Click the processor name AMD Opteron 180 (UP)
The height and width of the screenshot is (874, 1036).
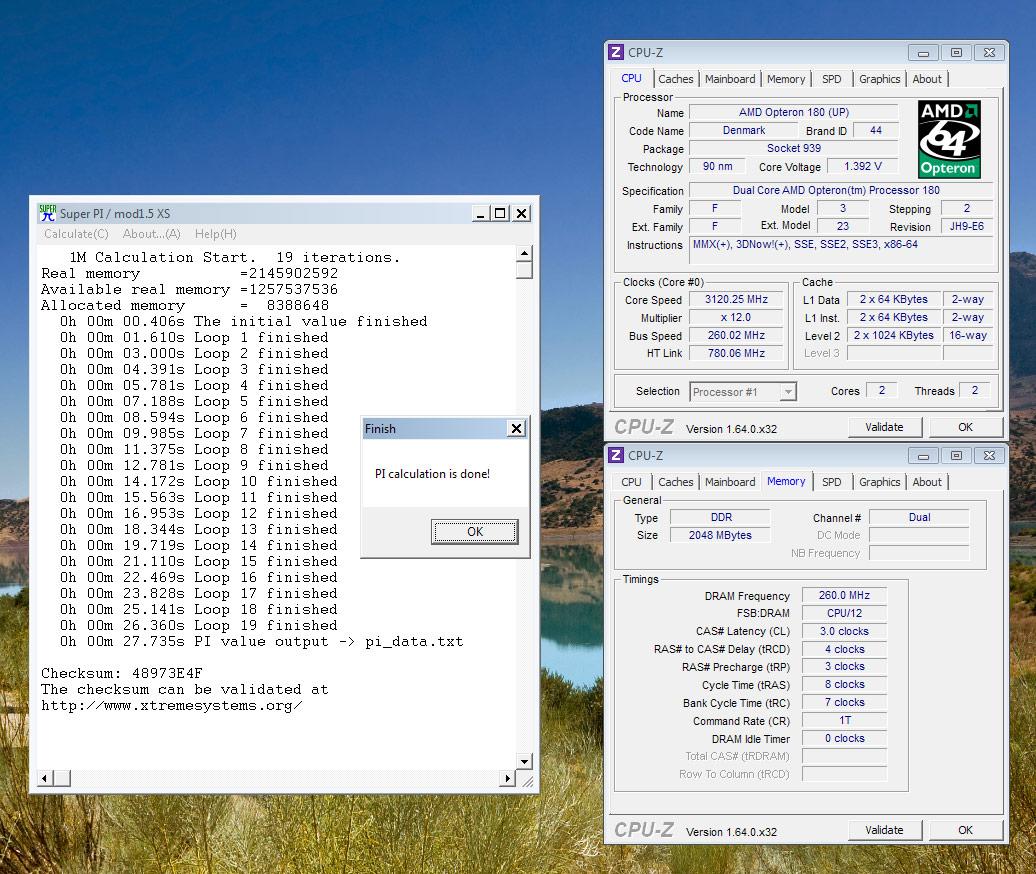[x=794, y=112]
